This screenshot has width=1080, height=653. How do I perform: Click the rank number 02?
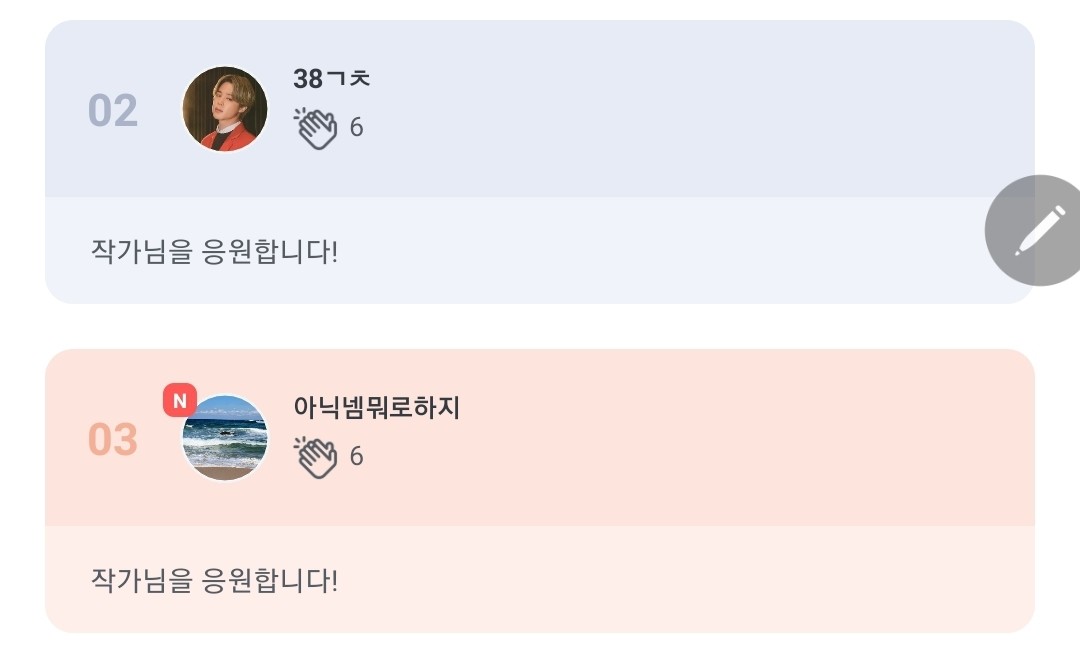point(113,110)
